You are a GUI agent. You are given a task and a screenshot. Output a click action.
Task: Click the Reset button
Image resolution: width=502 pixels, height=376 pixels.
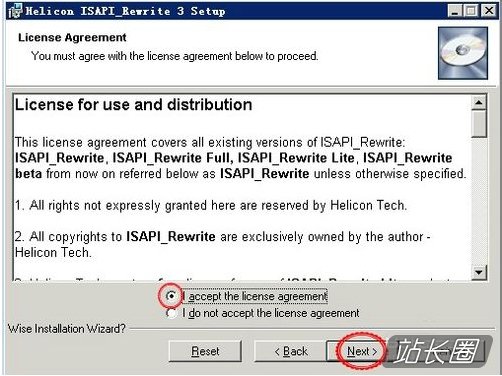pyautogui.click(x=205, y=351)
